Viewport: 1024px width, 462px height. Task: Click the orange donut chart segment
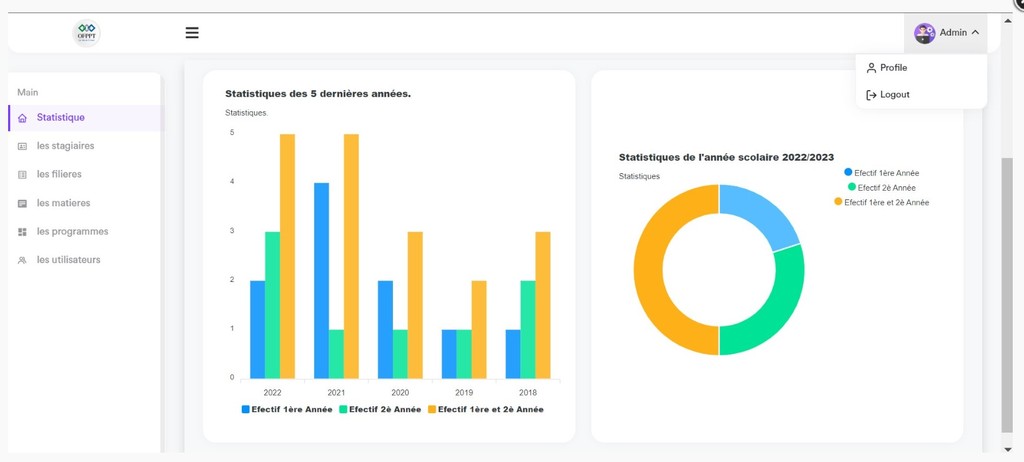tap(648, 270)
